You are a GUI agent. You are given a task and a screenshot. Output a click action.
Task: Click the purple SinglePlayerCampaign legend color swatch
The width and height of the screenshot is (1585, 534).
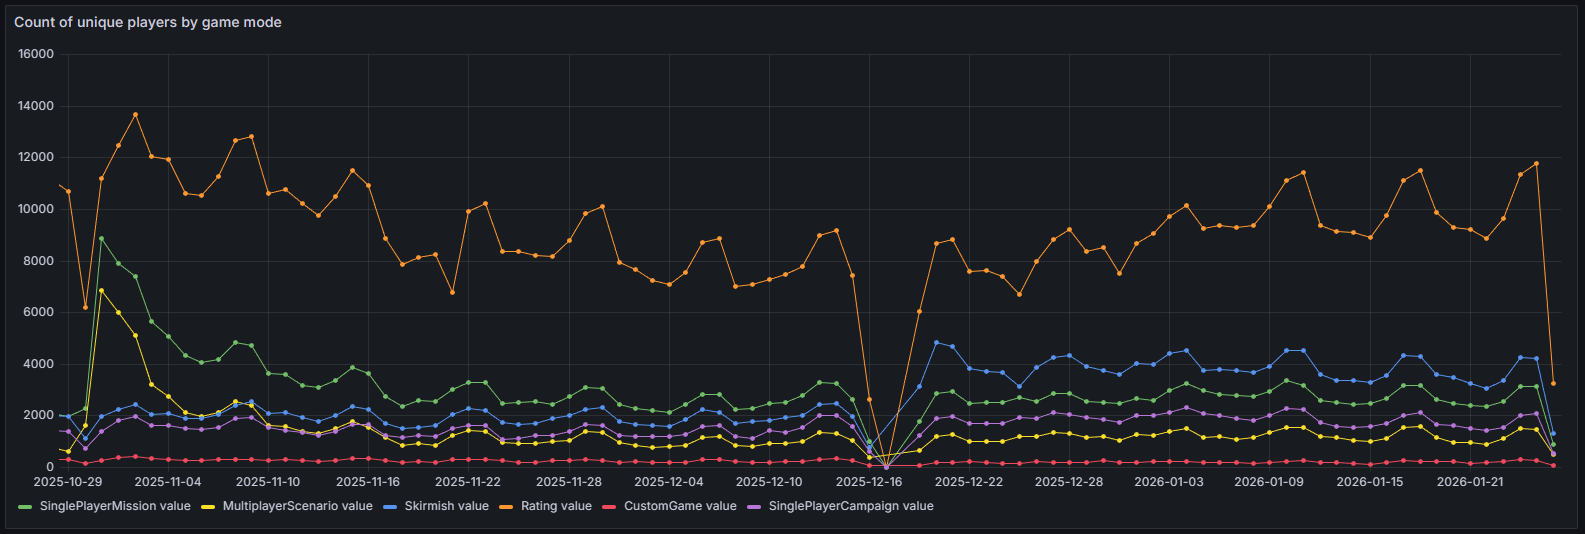click(754, 507)
